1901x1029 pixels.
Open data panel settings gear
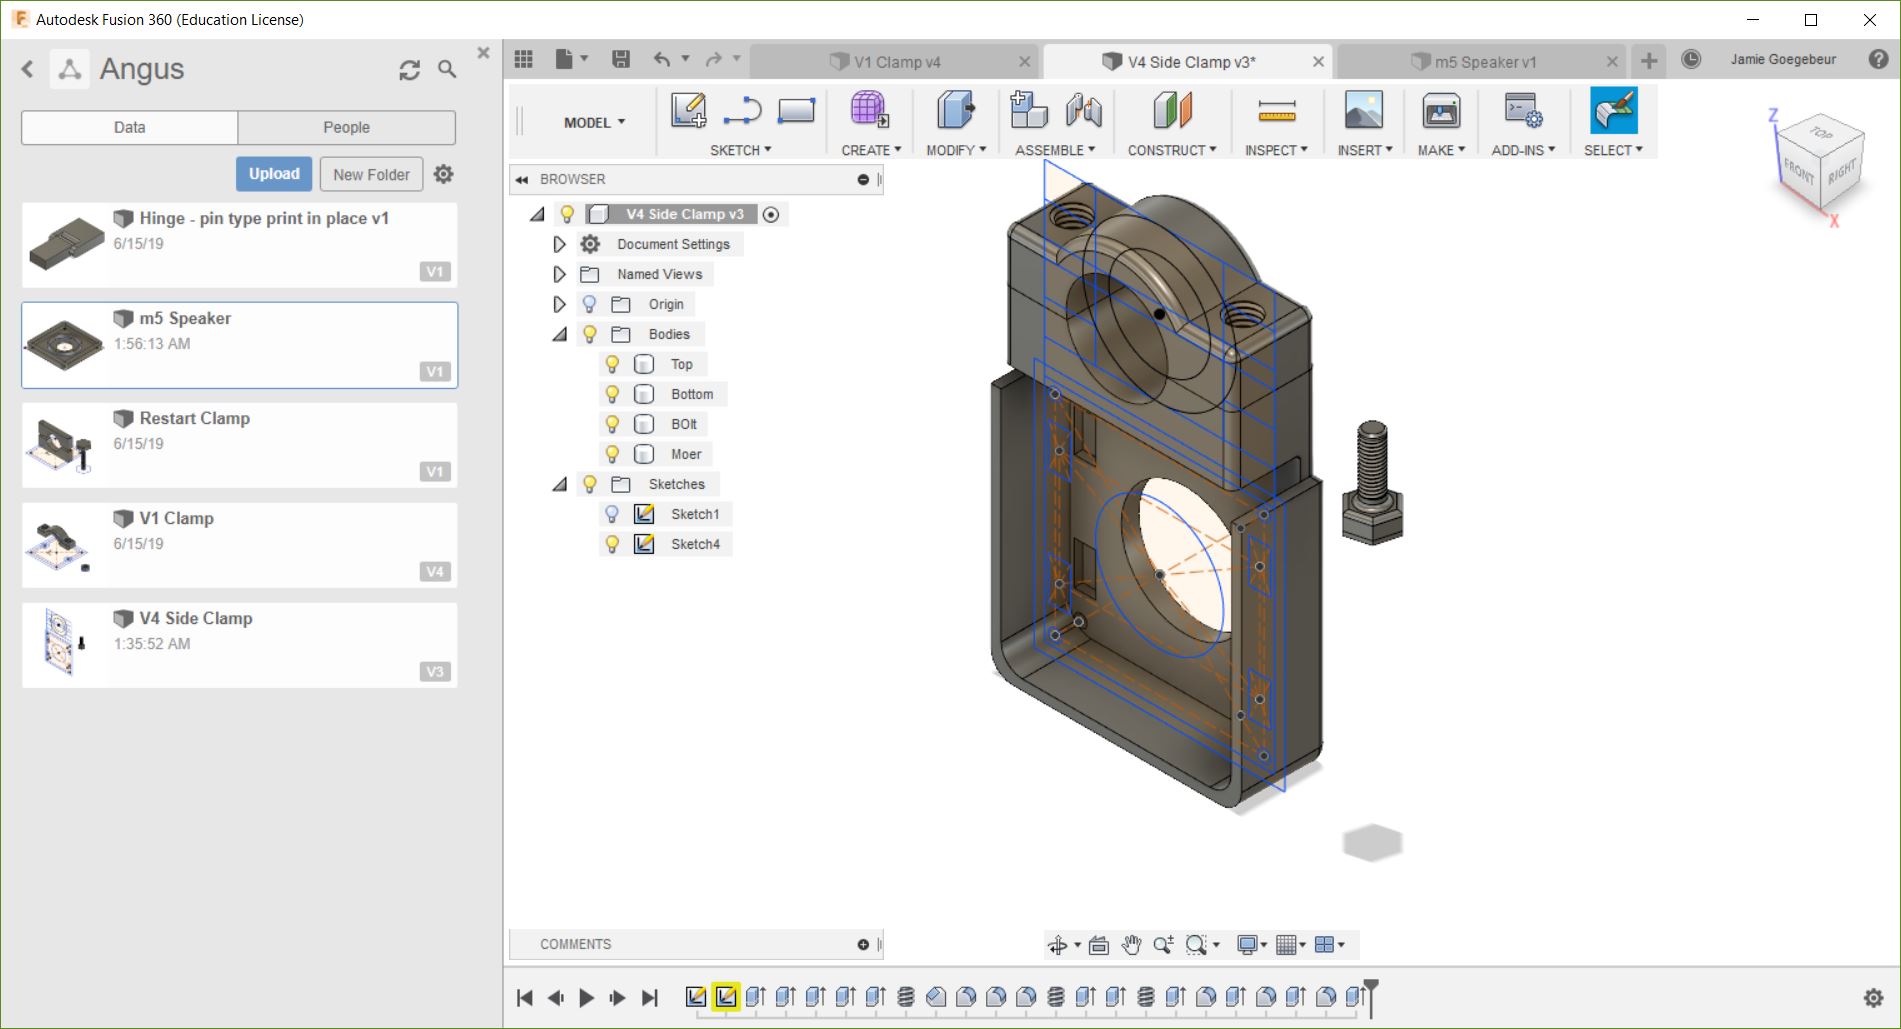(x=444, y=174)
